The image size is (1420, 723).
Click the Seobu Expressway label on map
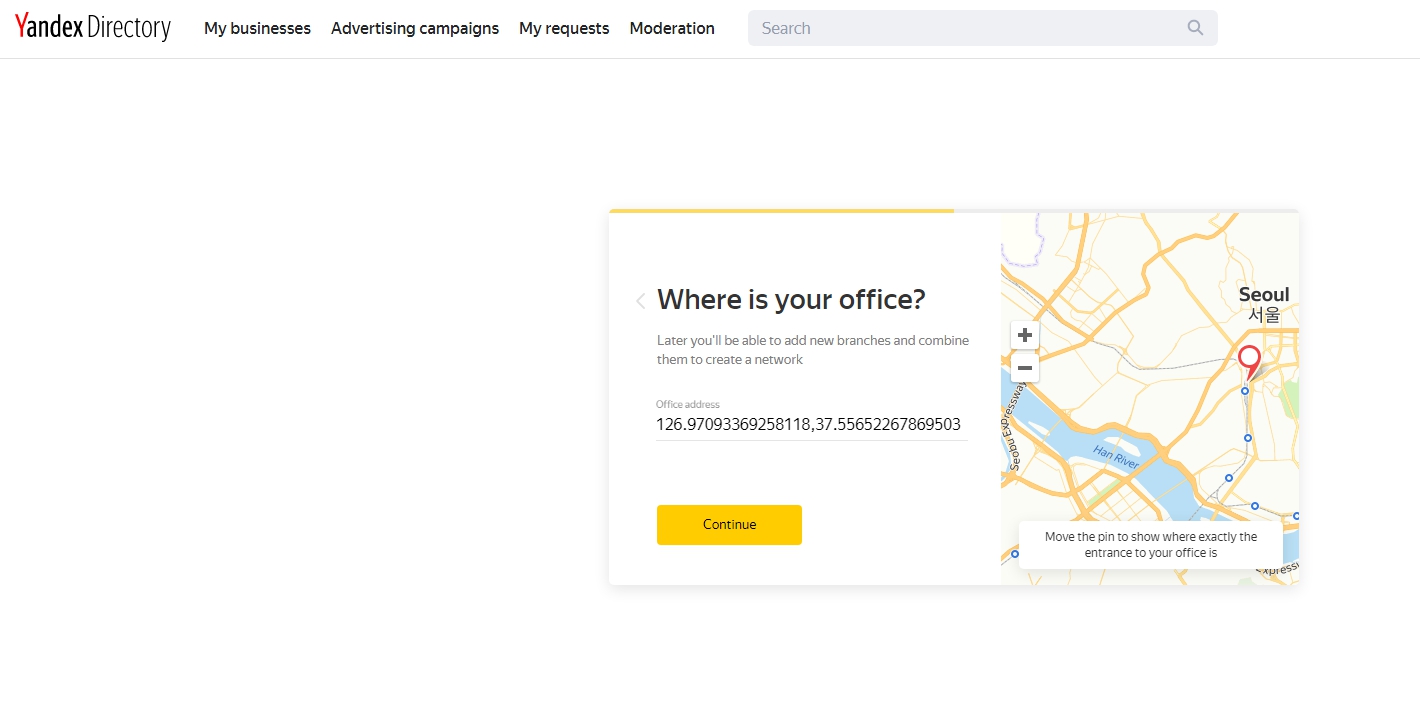[x=1014, y=428]
